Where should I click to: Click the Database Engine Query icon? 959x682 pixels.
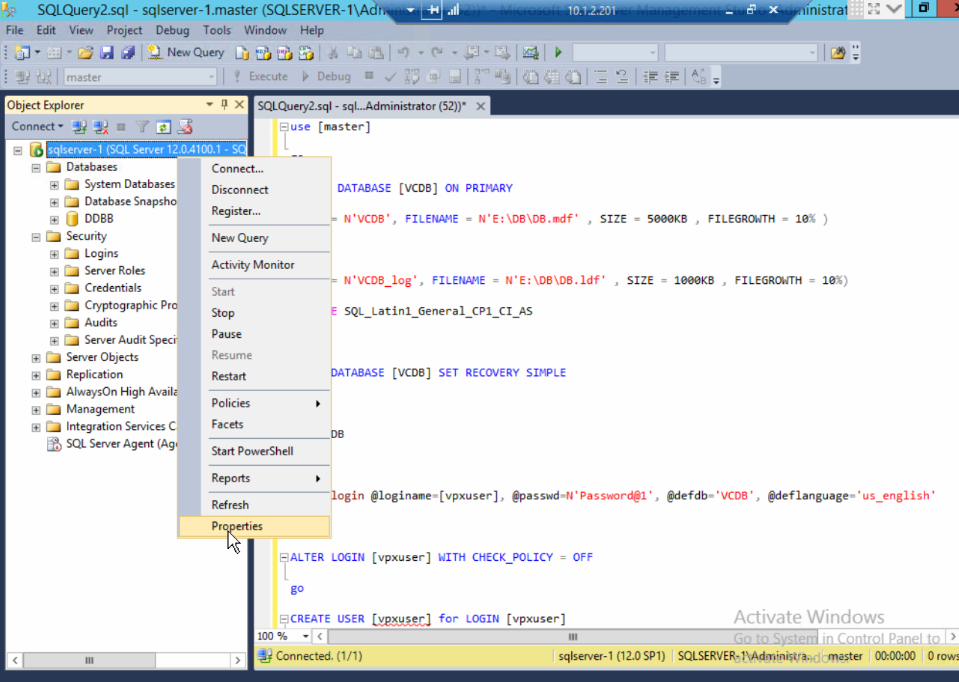[x=242, y=53]
